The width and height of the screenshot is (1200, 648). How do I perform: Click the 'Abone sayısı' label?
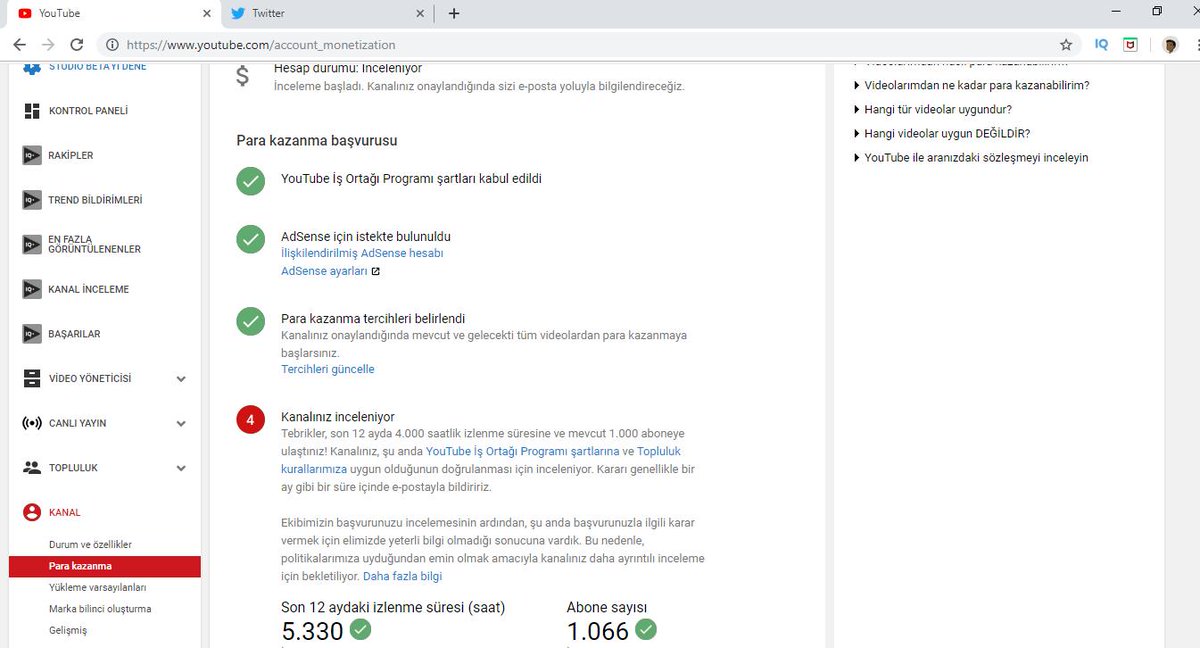pos(608,607)
